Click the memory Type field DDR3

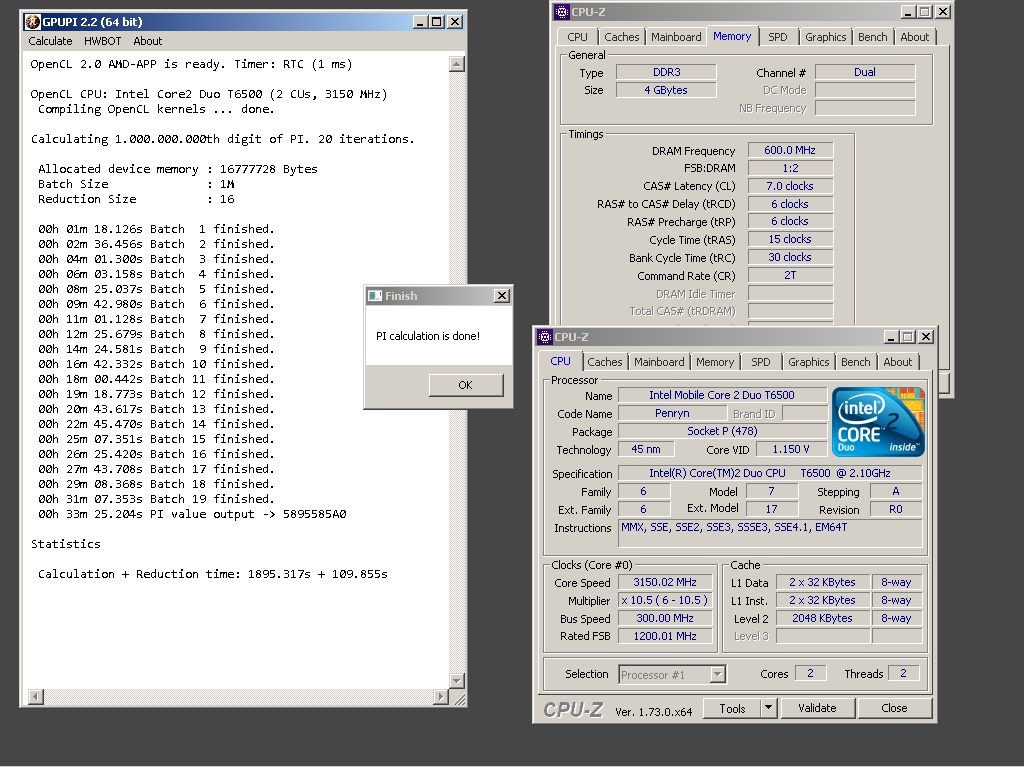[x=666, y=72]
